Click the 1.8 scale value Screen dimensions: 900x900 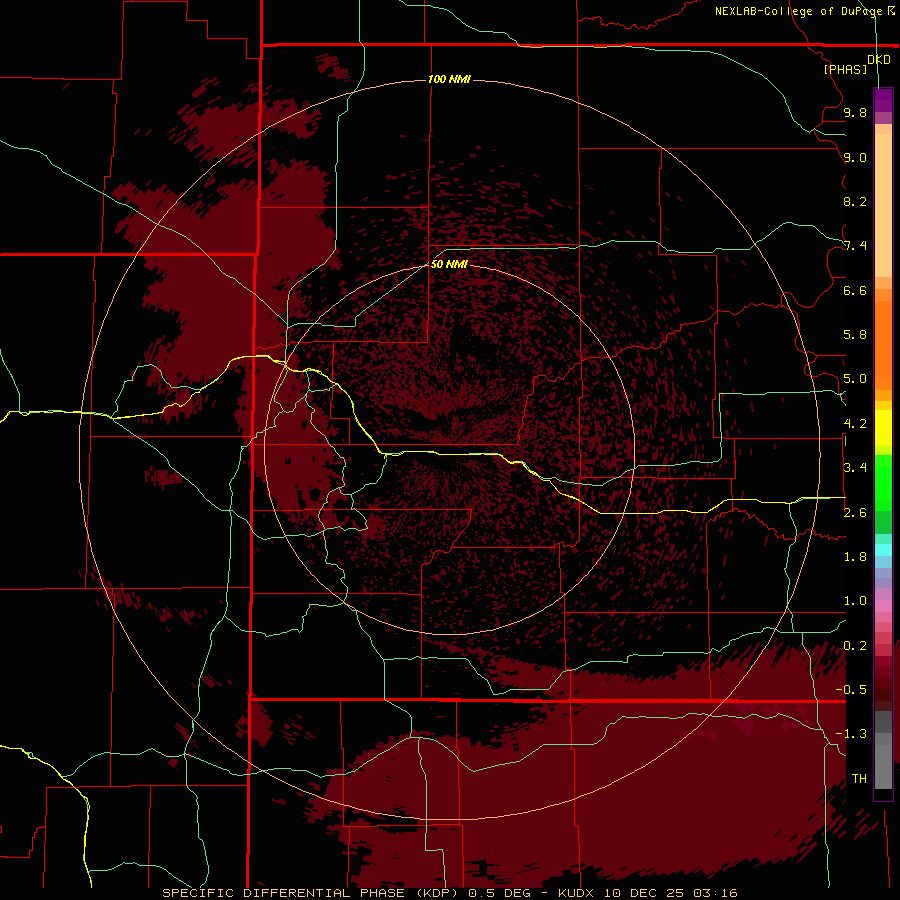(x=855, y=557)
